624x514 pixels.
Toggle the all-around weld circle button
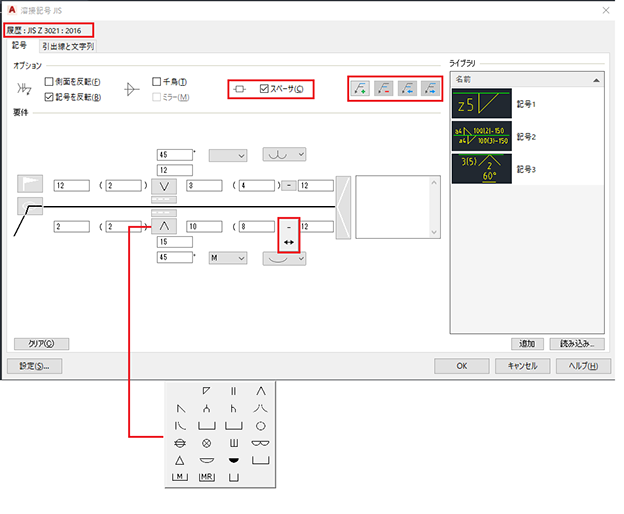(x=30, y=206)
